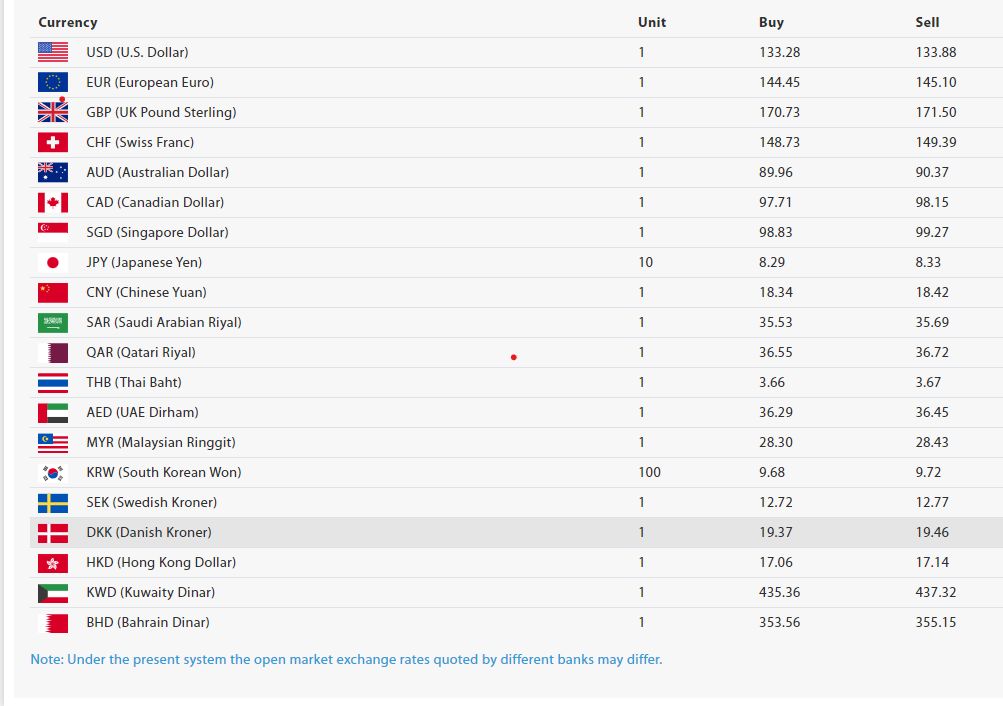The image size is (1003, 706).
Task: Click the UK flag icon
Action: click(53, 112)
